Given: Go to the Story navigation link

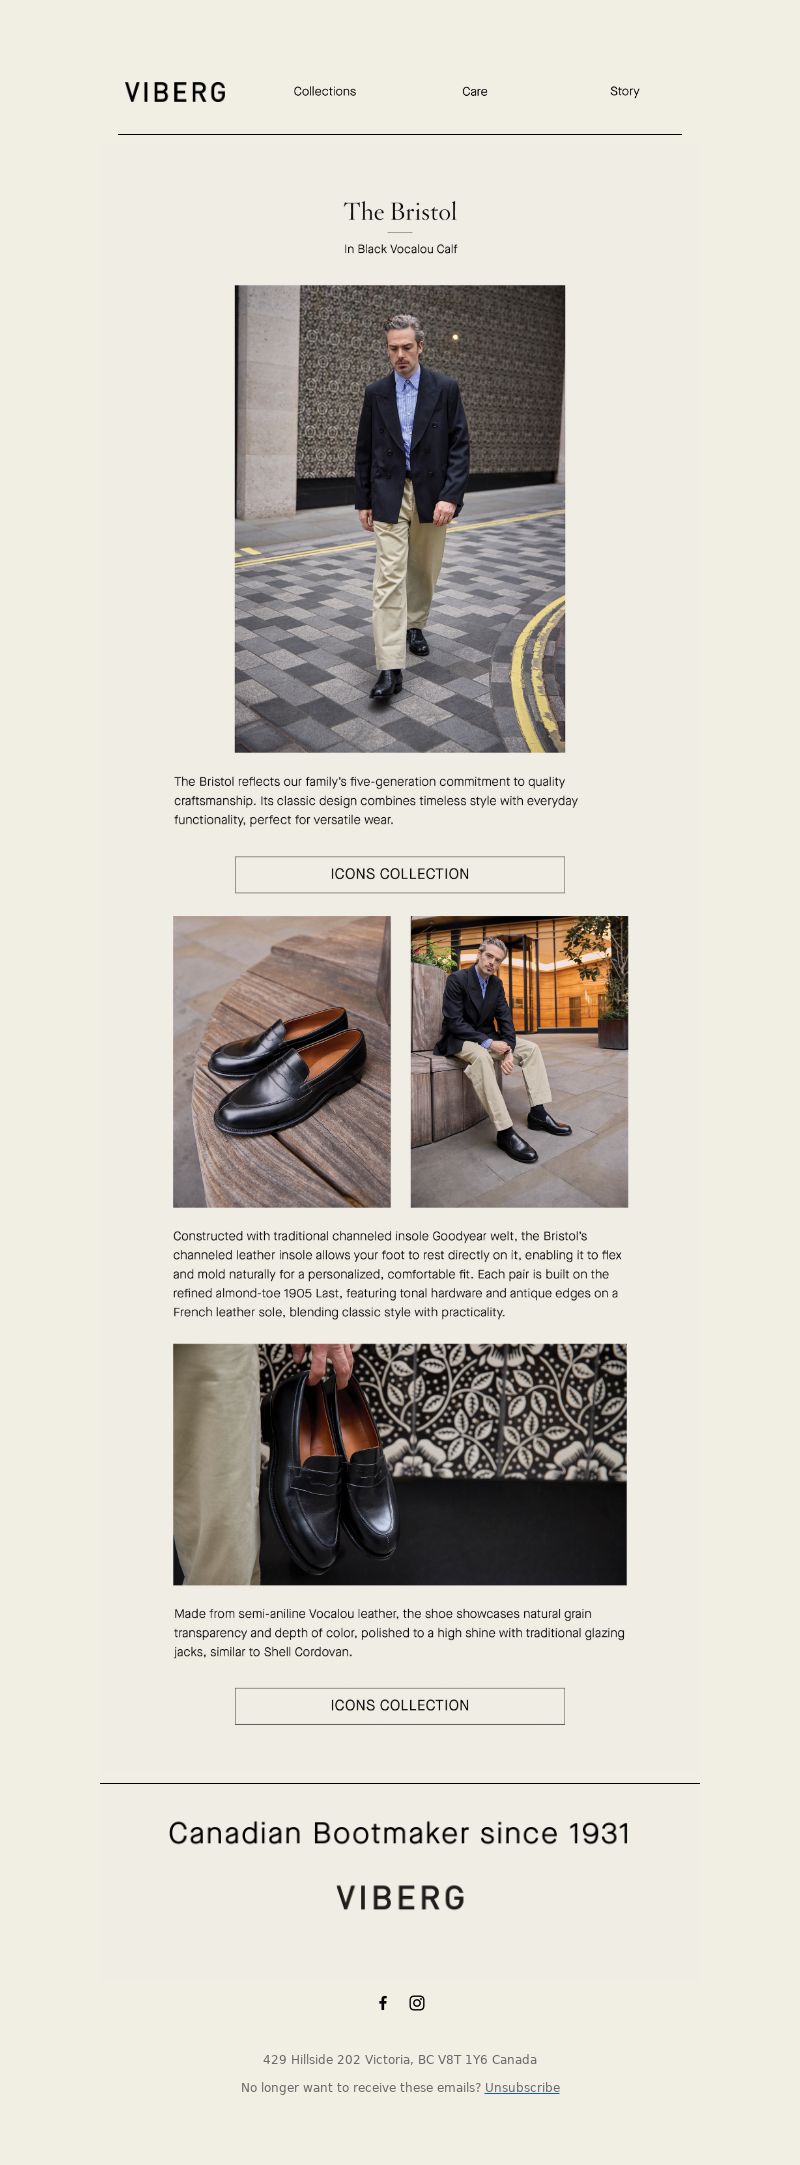Looking at the screenshot, I should [625, 91].
